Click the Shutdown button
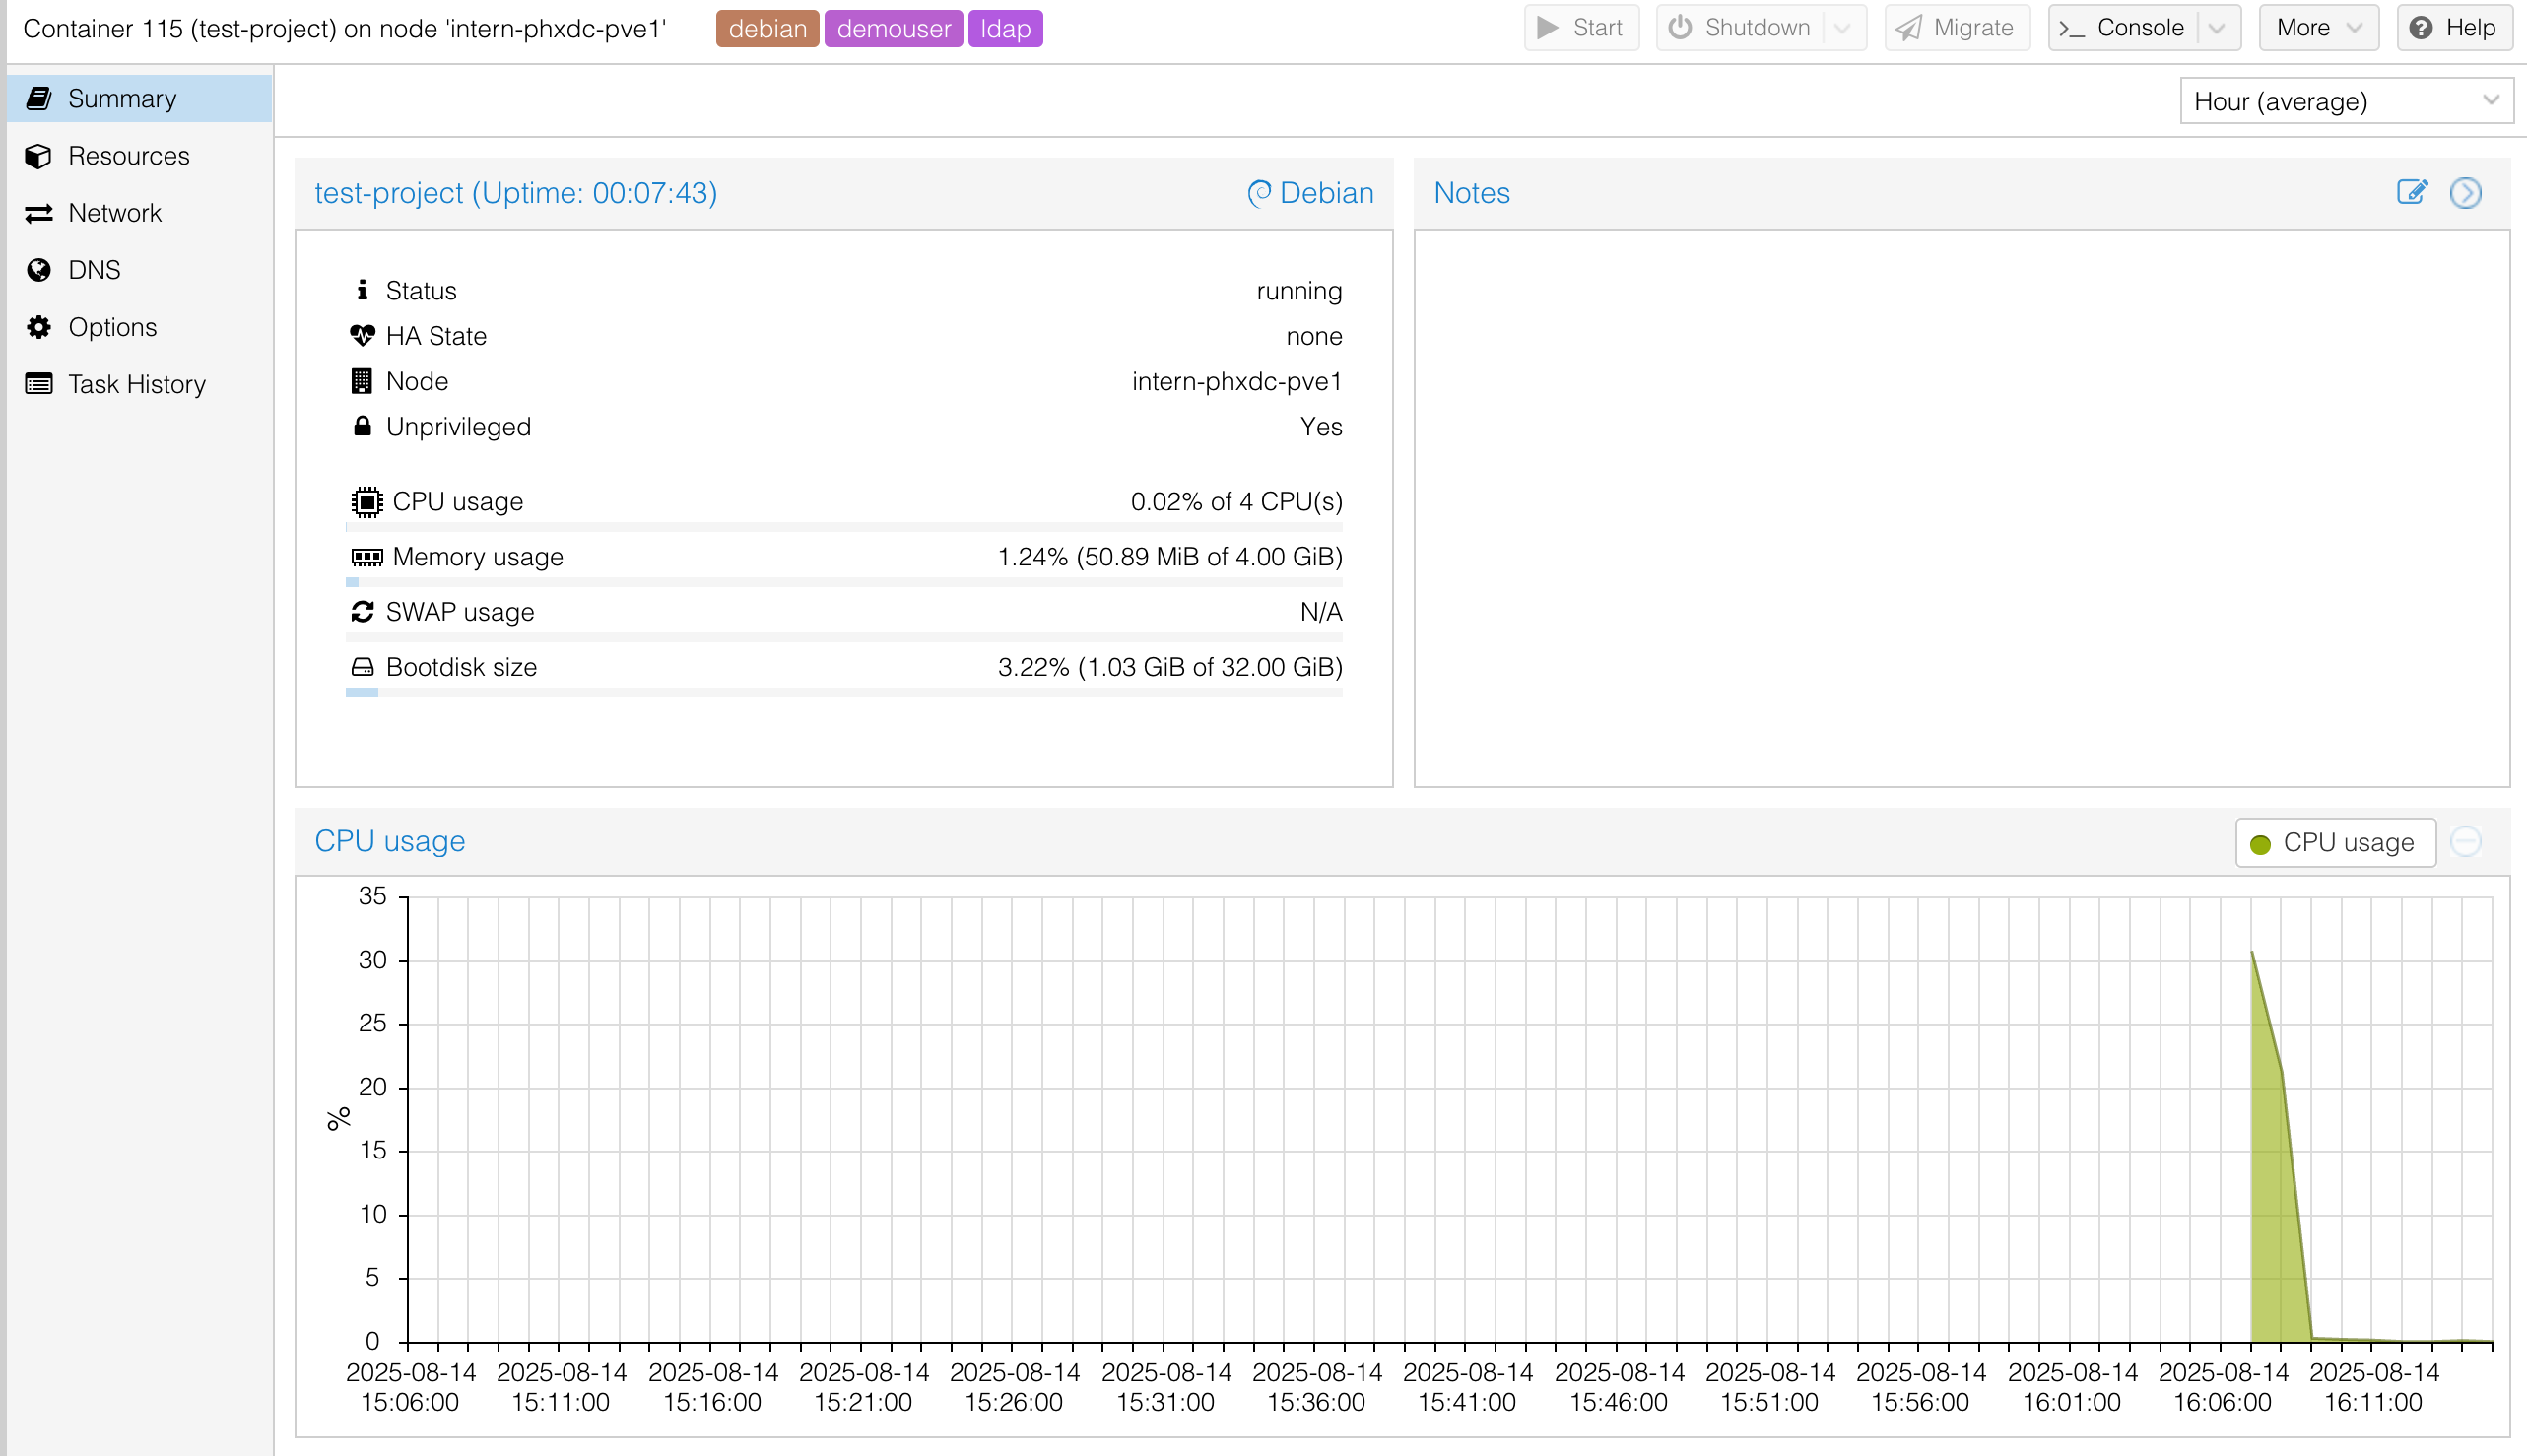Screen dimensions: 2527x1456 [x=1744, y=27]
